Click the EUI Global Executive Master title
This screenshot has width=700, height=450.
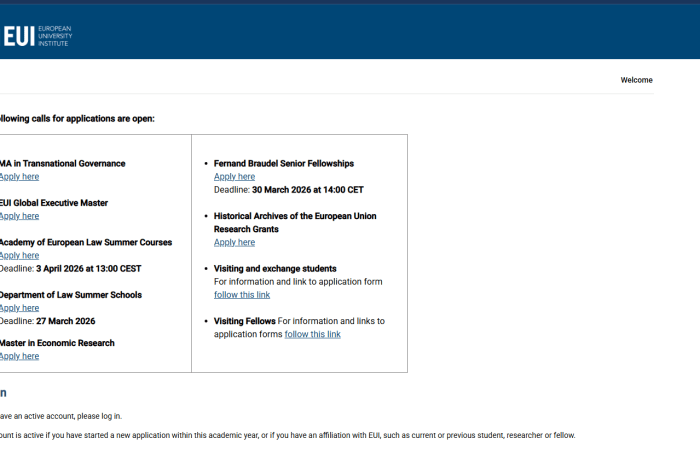[x=54, y=203]
